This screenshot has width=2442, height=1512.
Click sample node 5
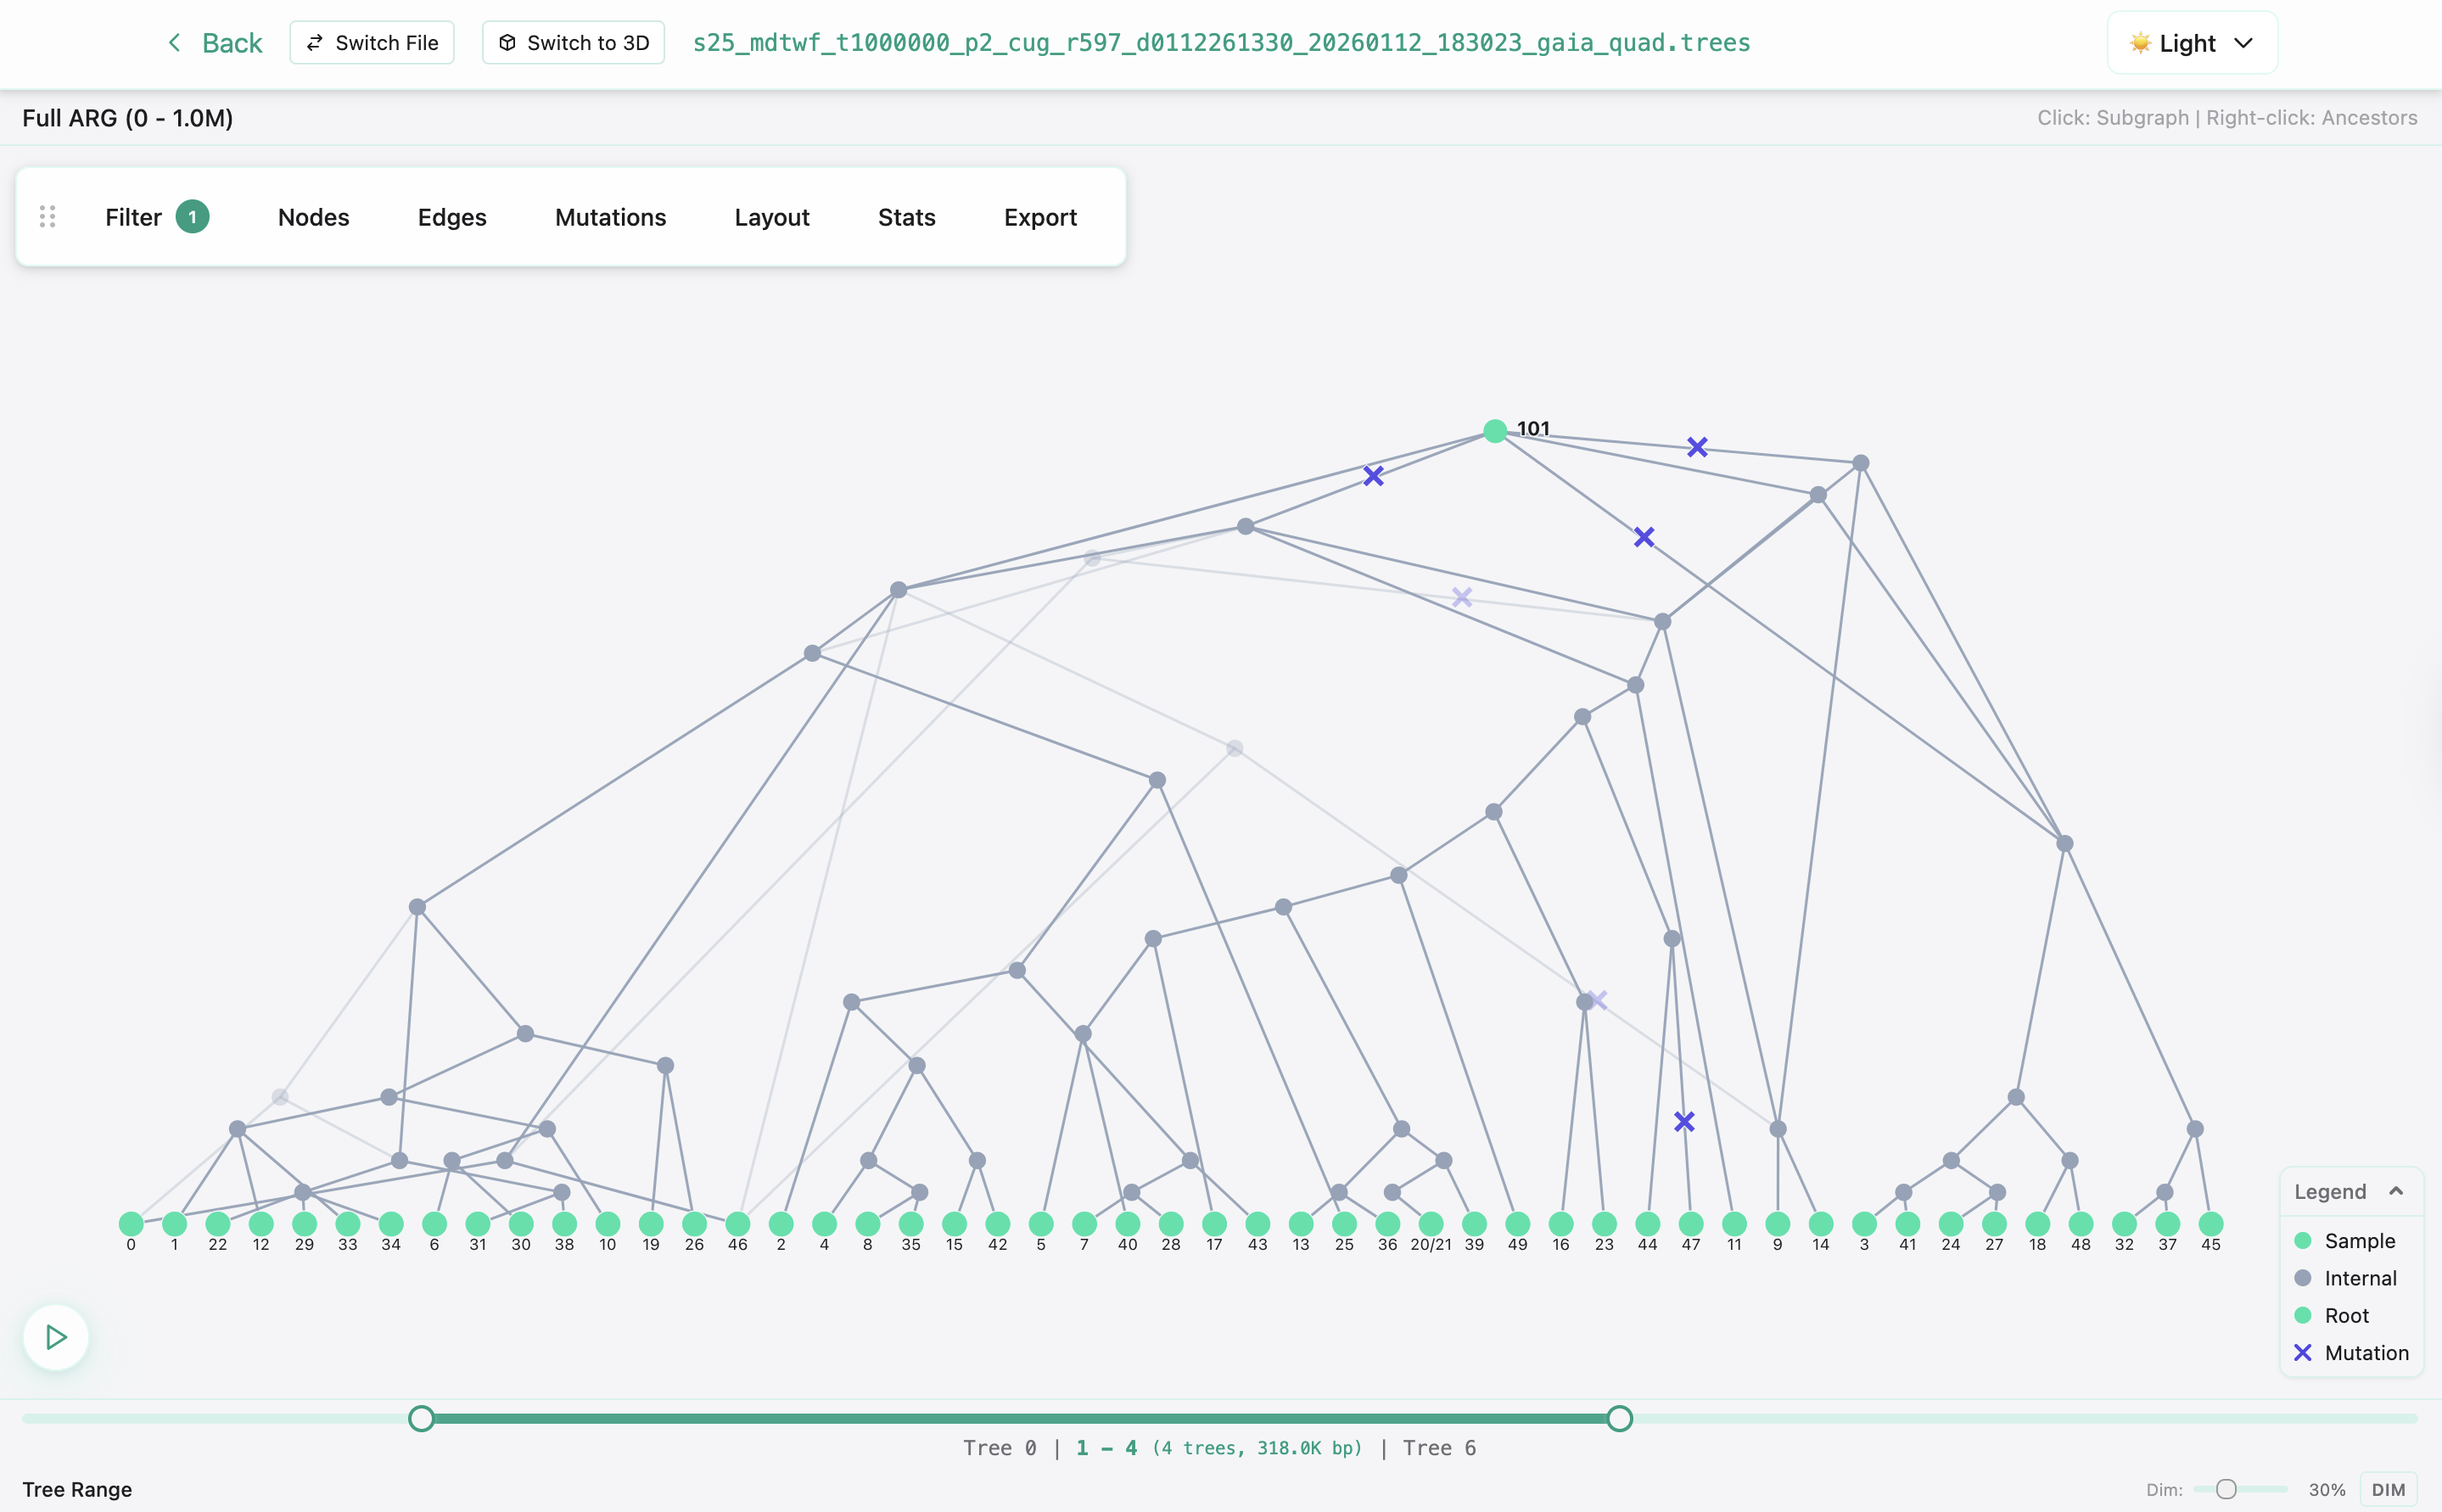1041,1224
